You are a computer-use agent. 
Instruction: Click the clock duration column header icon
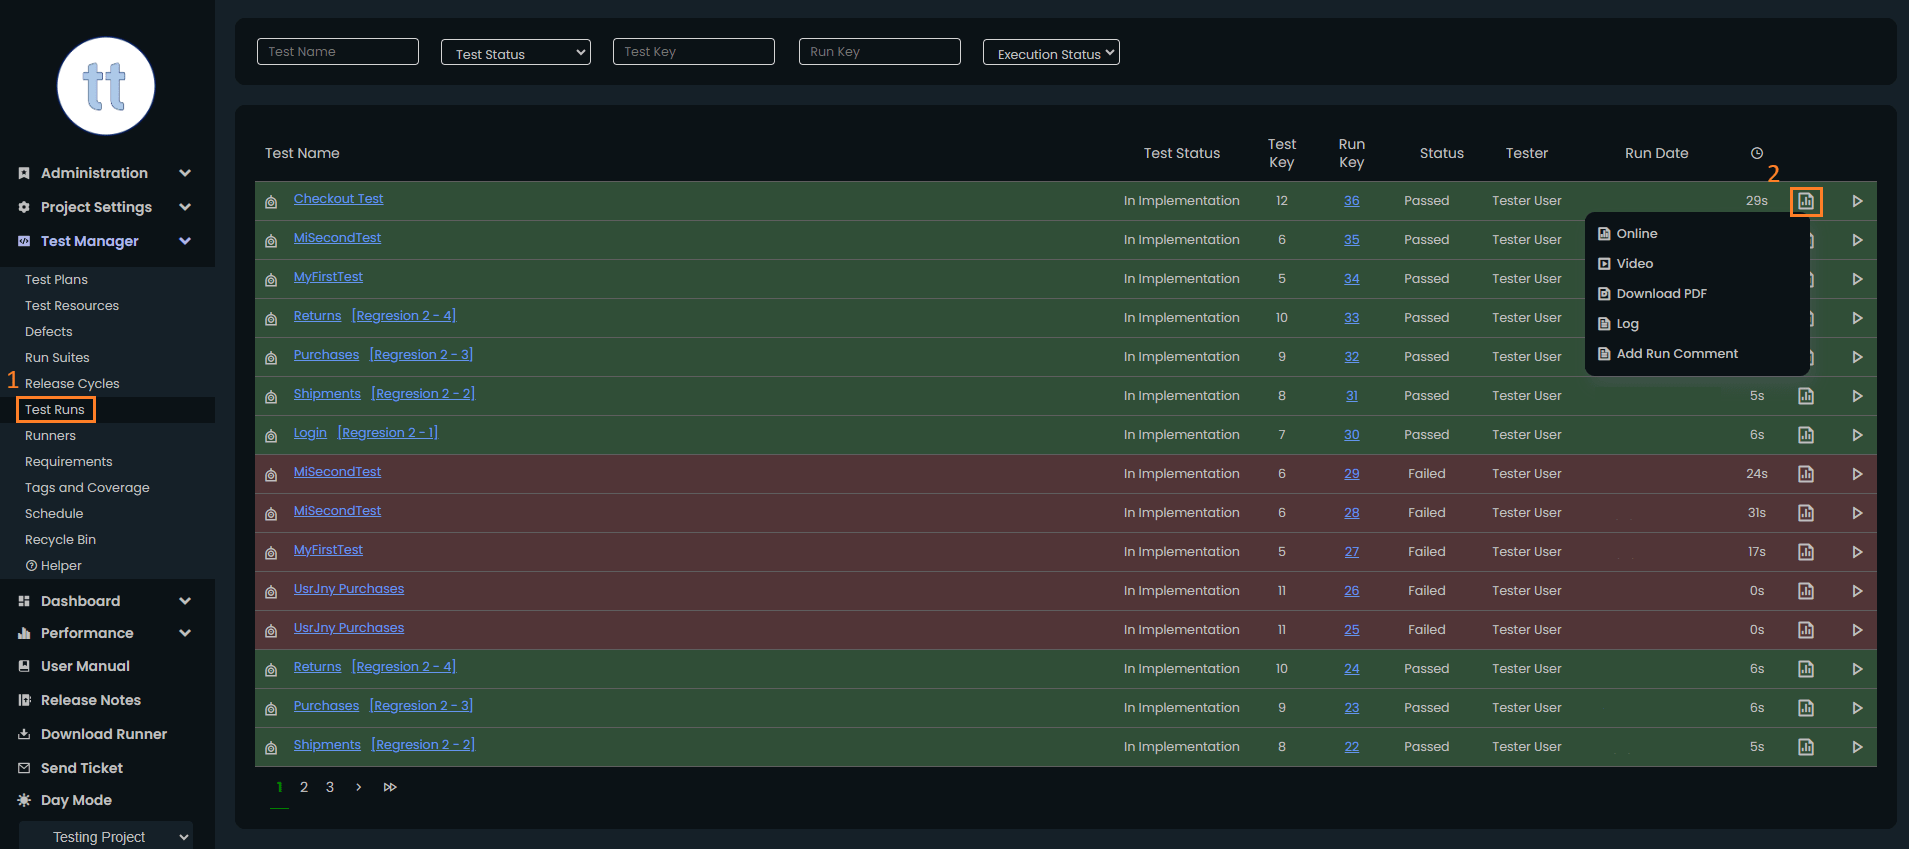[1756, 153]
